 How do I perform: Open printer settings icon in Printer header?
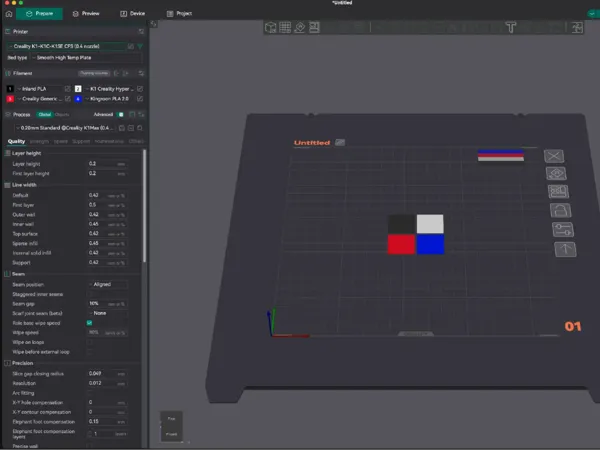pyautogui.click(x=141, y=31)
